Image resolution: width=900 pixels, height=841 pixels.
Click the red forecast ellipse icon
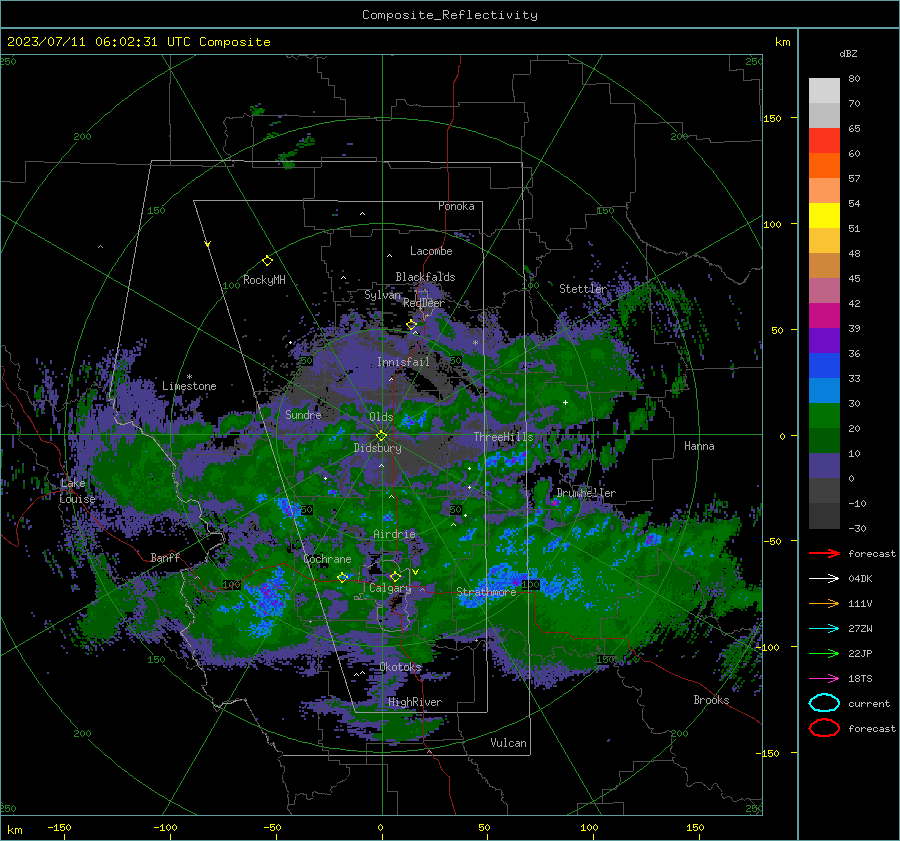[x=824, y=728]
